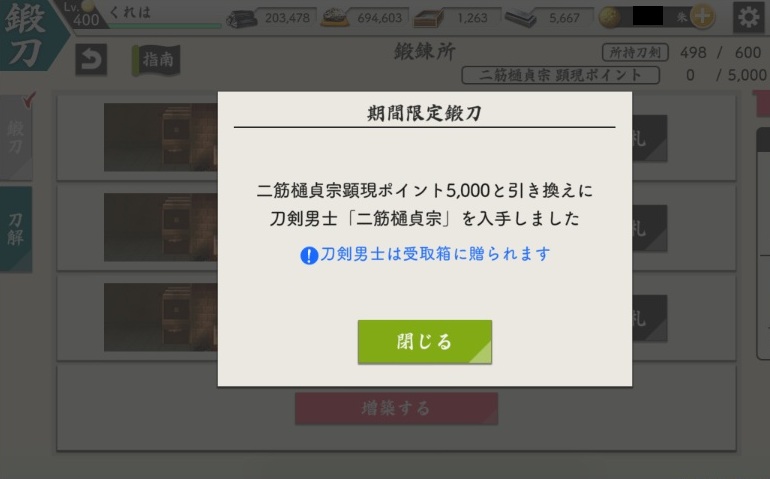Click the blue exclamation info icon
770x479 pixels.
(309, 255)
